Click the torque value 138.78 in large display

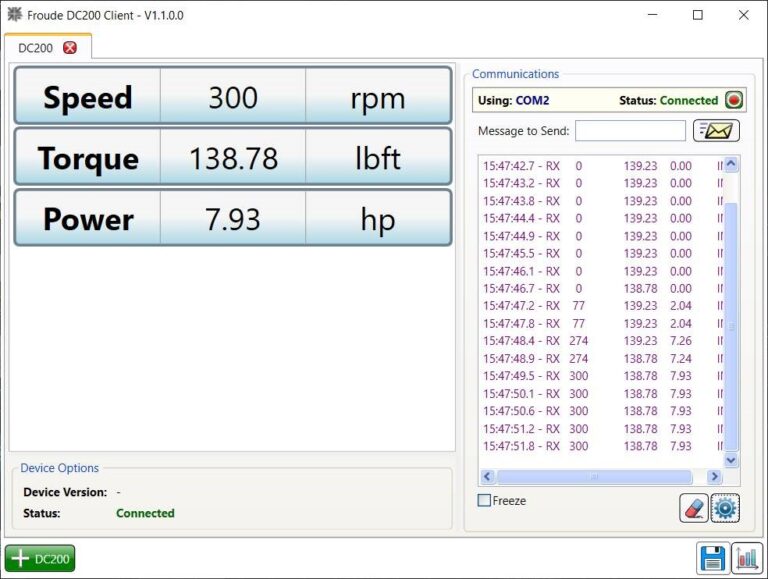coord(233,158)
